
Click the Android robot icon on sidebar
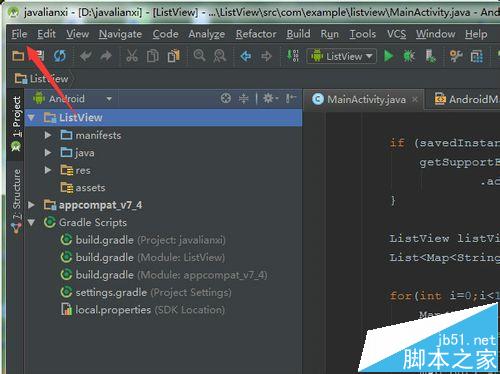(16, 146)
